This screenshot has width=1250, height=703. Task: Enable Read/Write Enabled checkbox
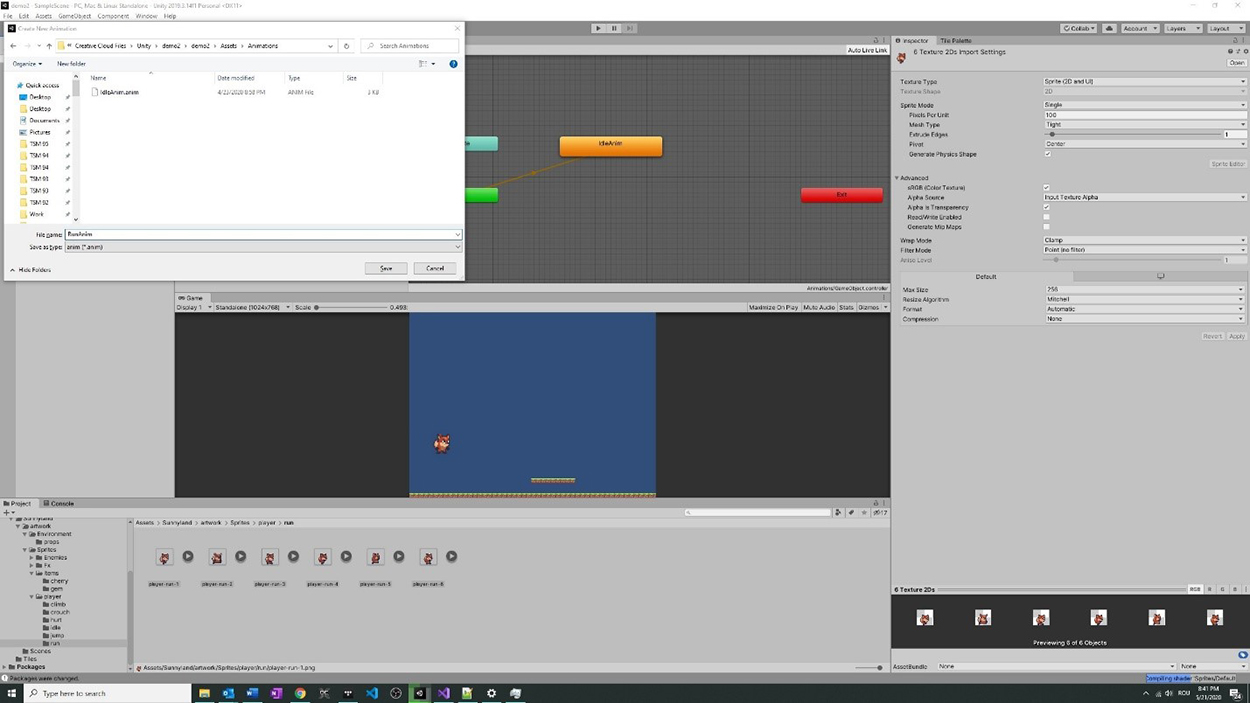tap(1047, 217)
